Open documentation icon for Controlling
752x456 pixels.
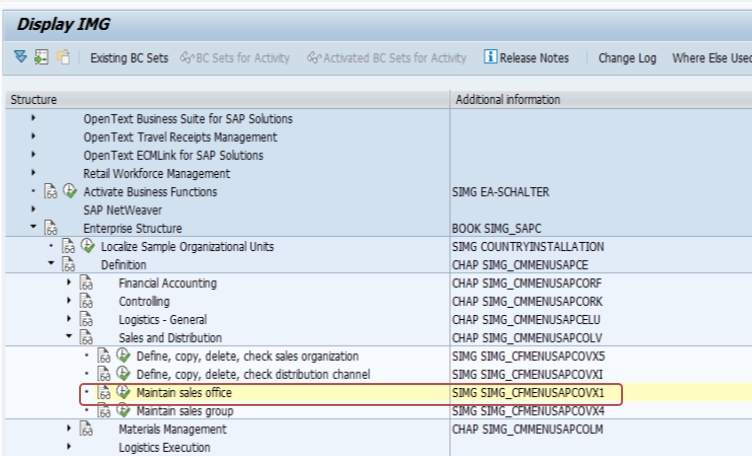tap(86, 301)
